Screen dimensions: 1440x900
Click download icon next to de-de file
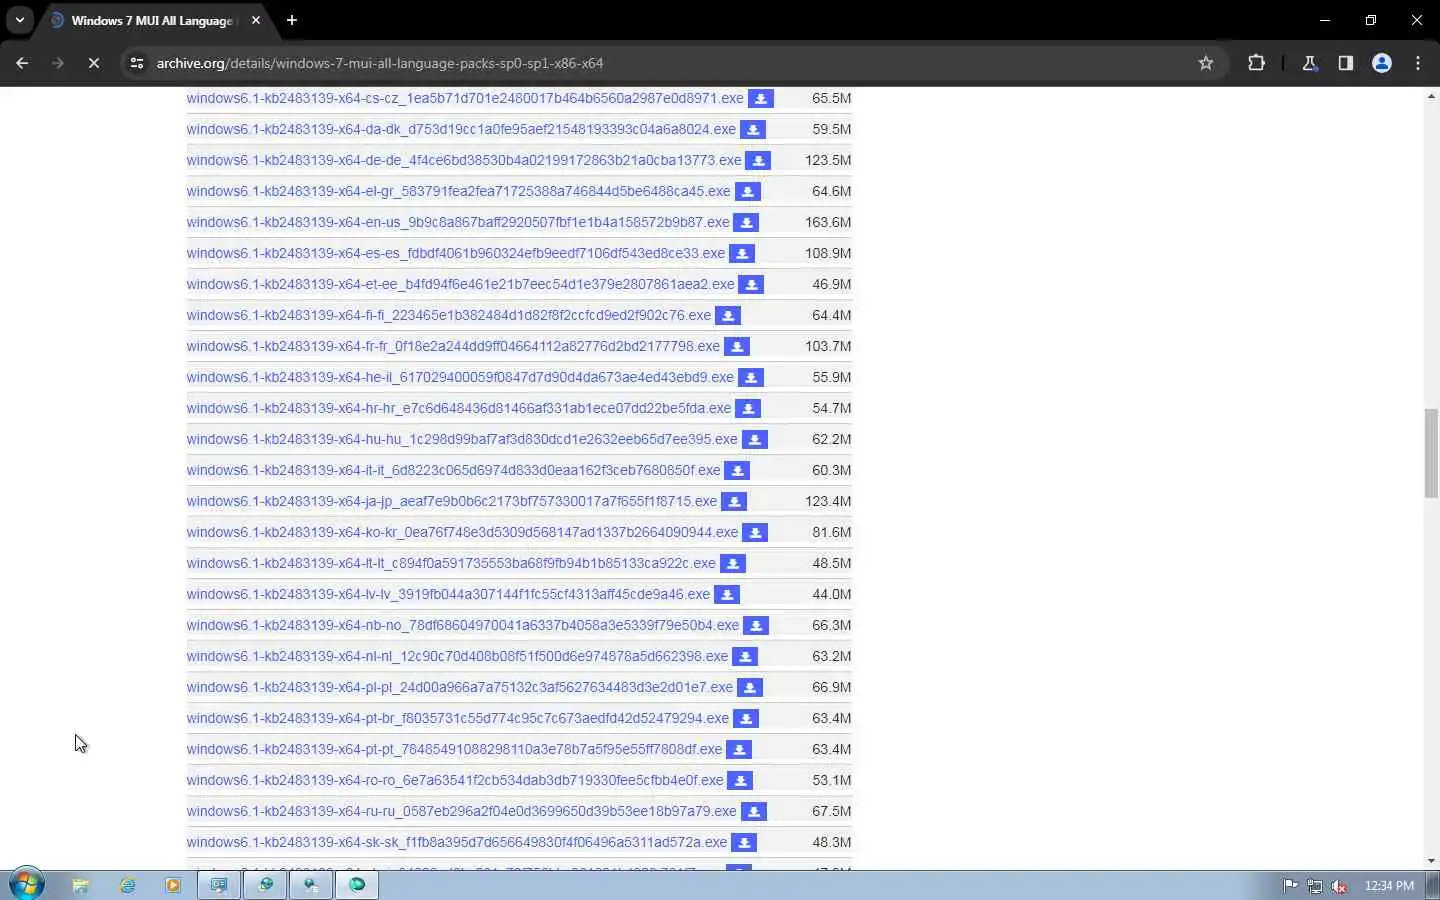click(x=759, y=161)
